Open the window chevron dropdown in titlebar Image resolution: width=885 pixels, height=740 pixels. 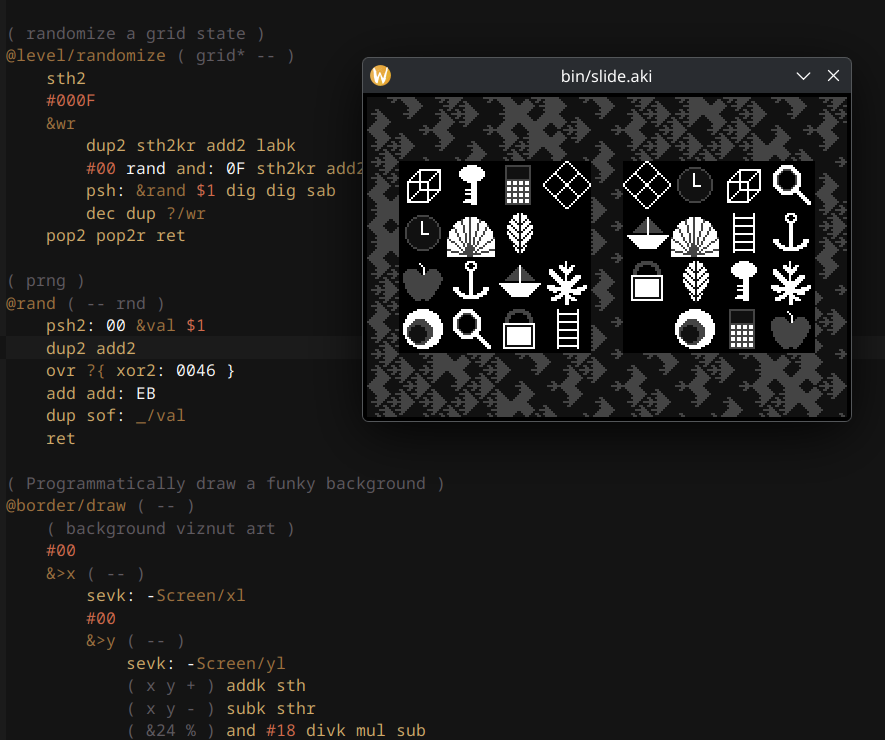pos(803,76)
